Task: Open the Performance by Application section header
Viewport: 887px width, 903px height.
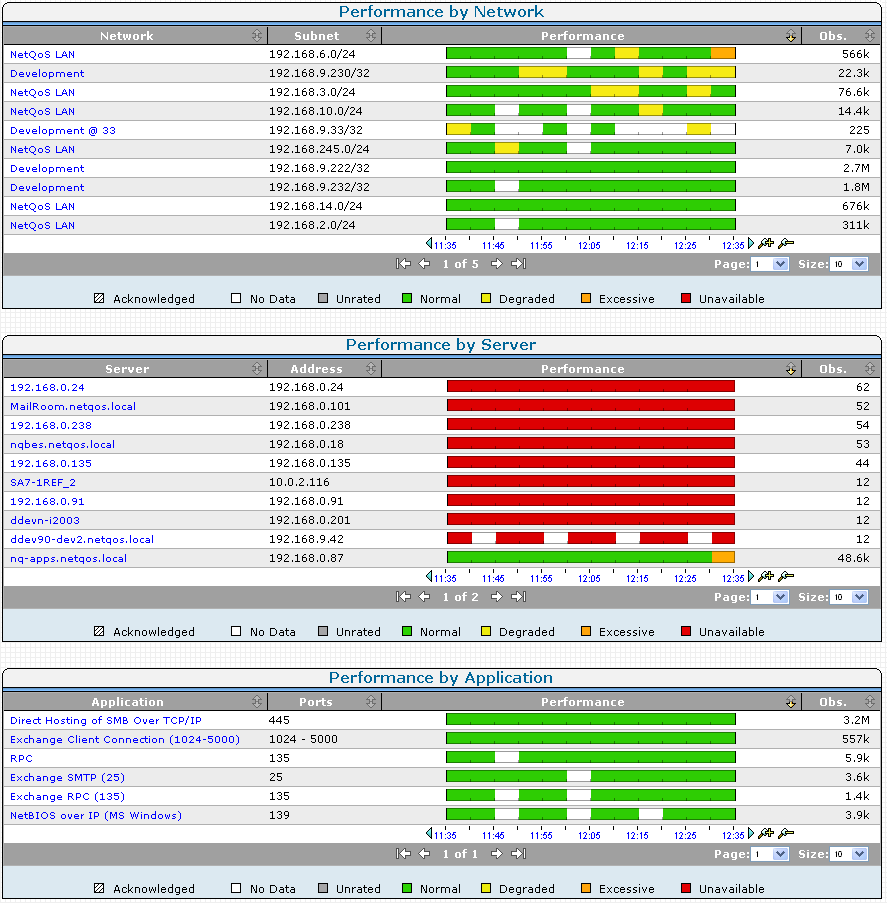Action: [x=442, y=677]
